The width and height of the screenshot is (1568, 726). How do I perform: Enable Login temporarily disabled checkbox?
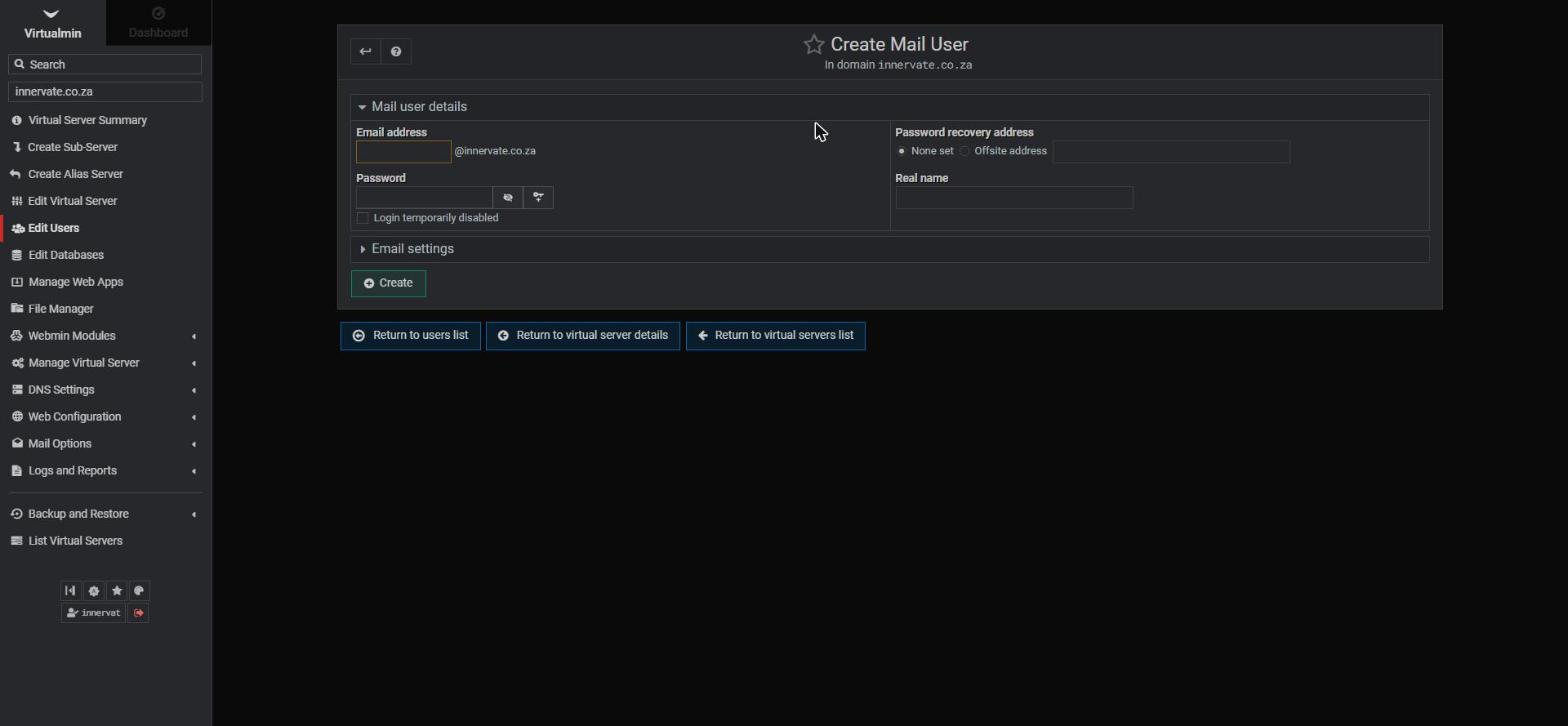tap(363, 218)
